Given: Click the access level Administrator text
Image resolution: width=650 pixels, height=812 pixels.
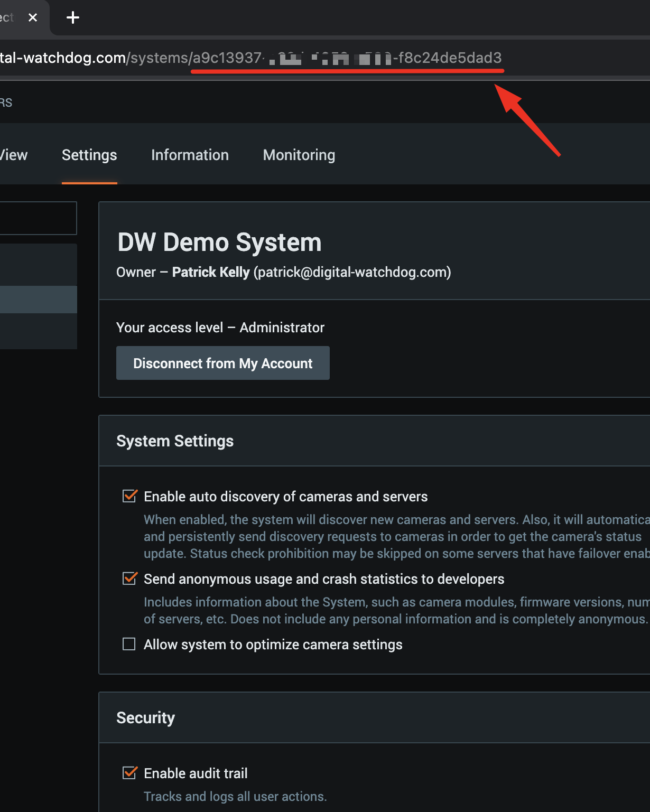Looking at the screenshot, I should coord(282,328).
